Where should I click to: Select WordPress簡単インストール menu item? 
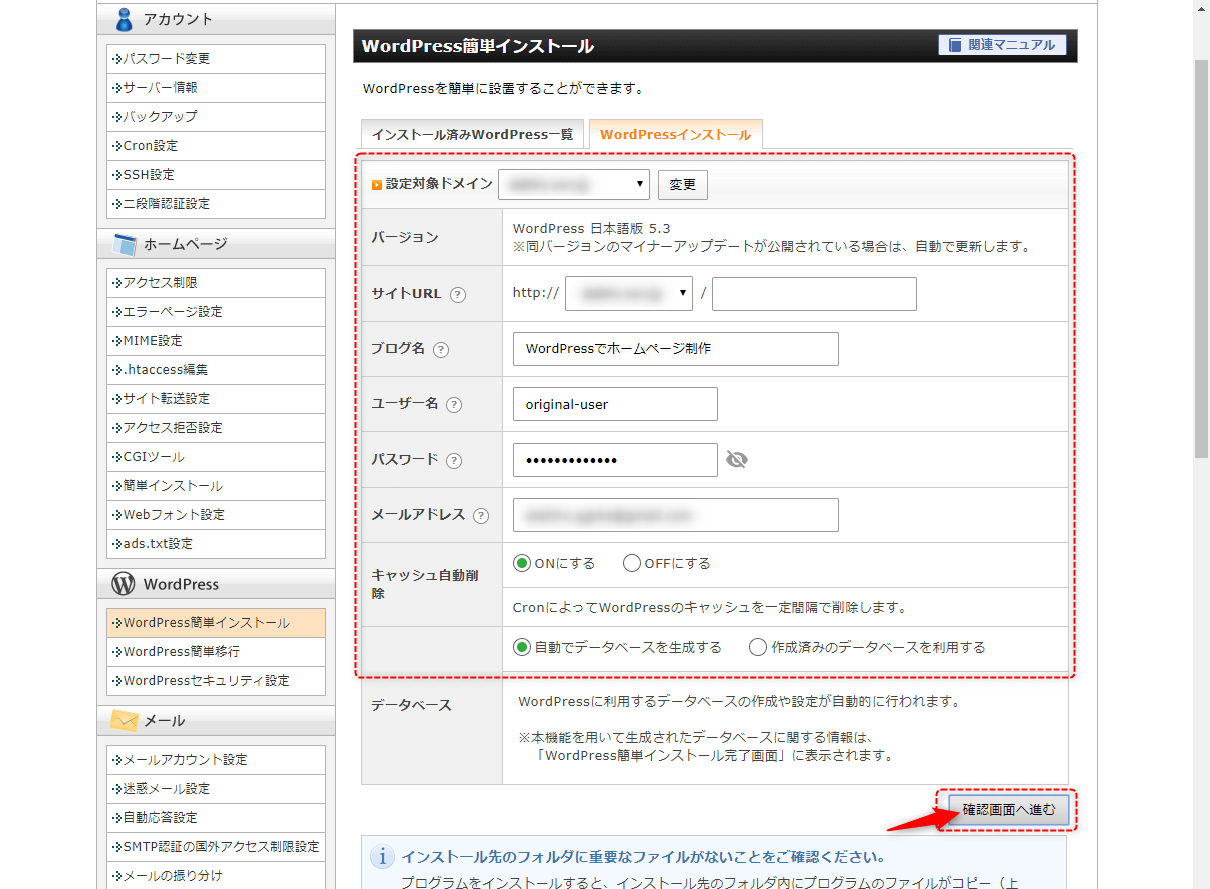pos(216,623)
